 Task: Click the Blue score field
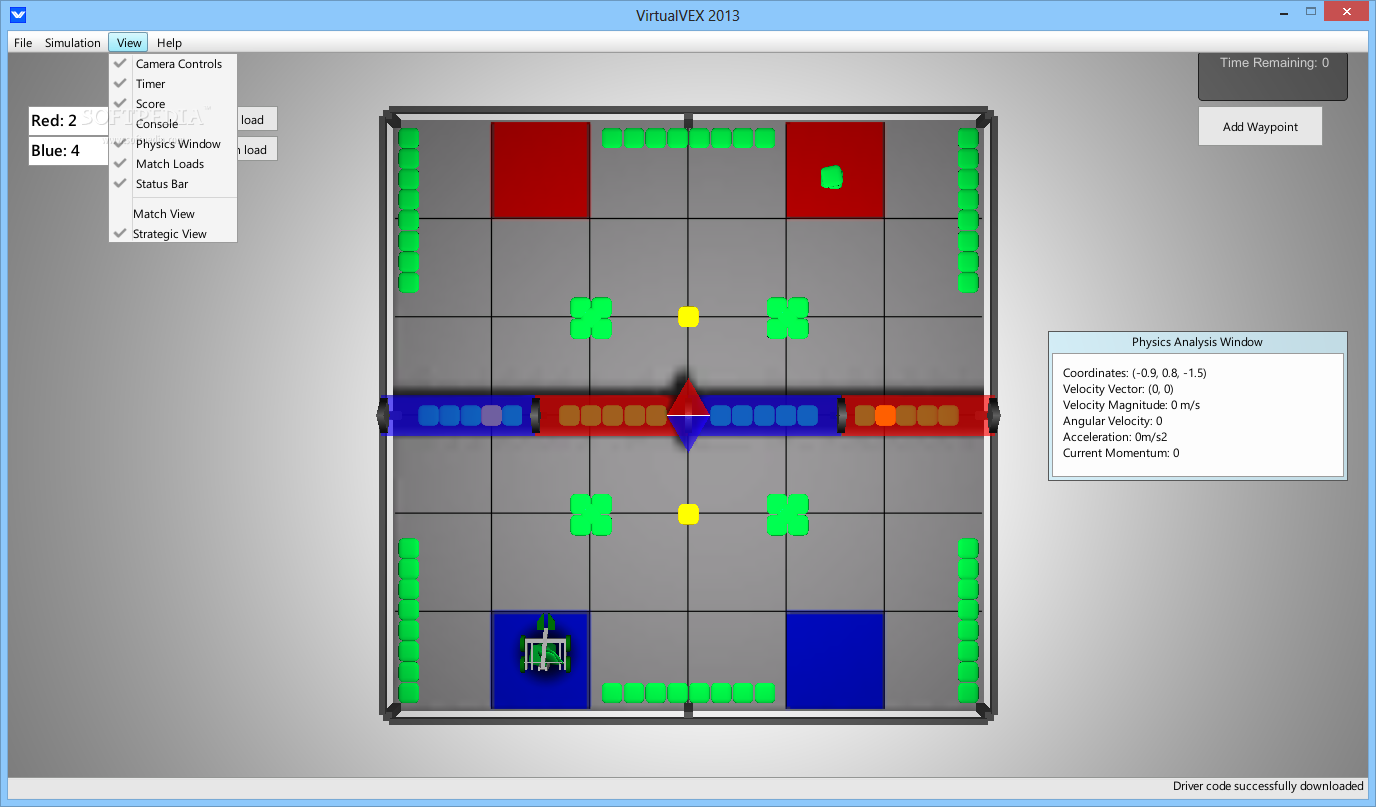coord(68,151)
